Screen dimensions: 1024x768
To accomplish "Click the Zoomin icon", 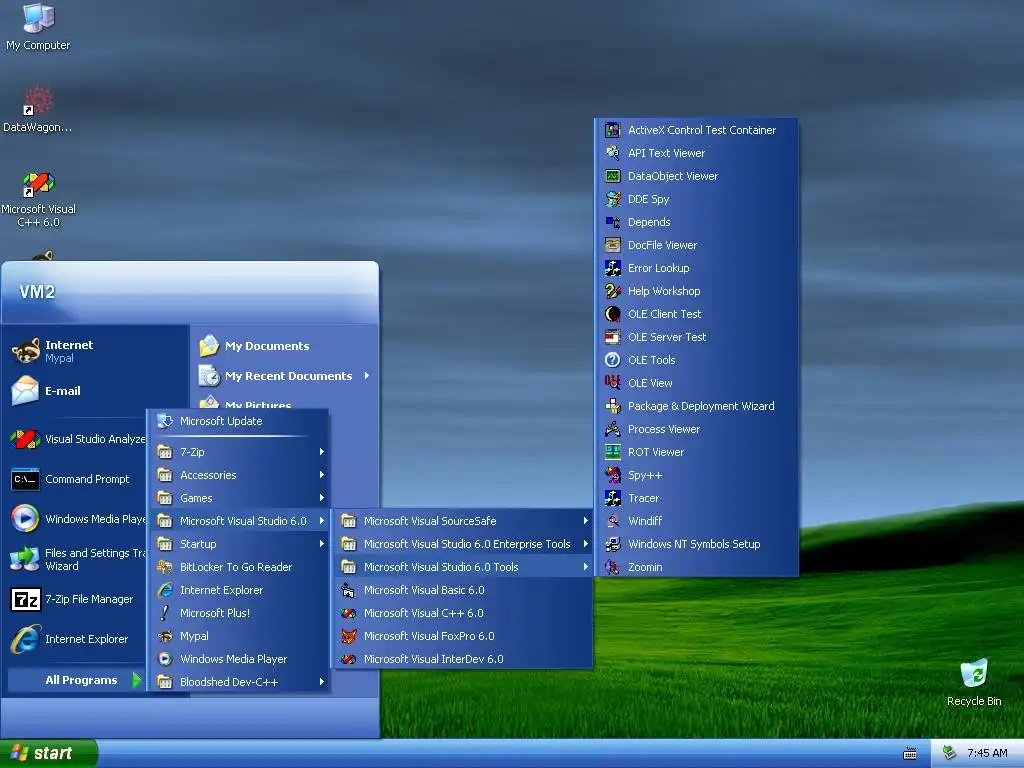I will [x=613, y=567].
